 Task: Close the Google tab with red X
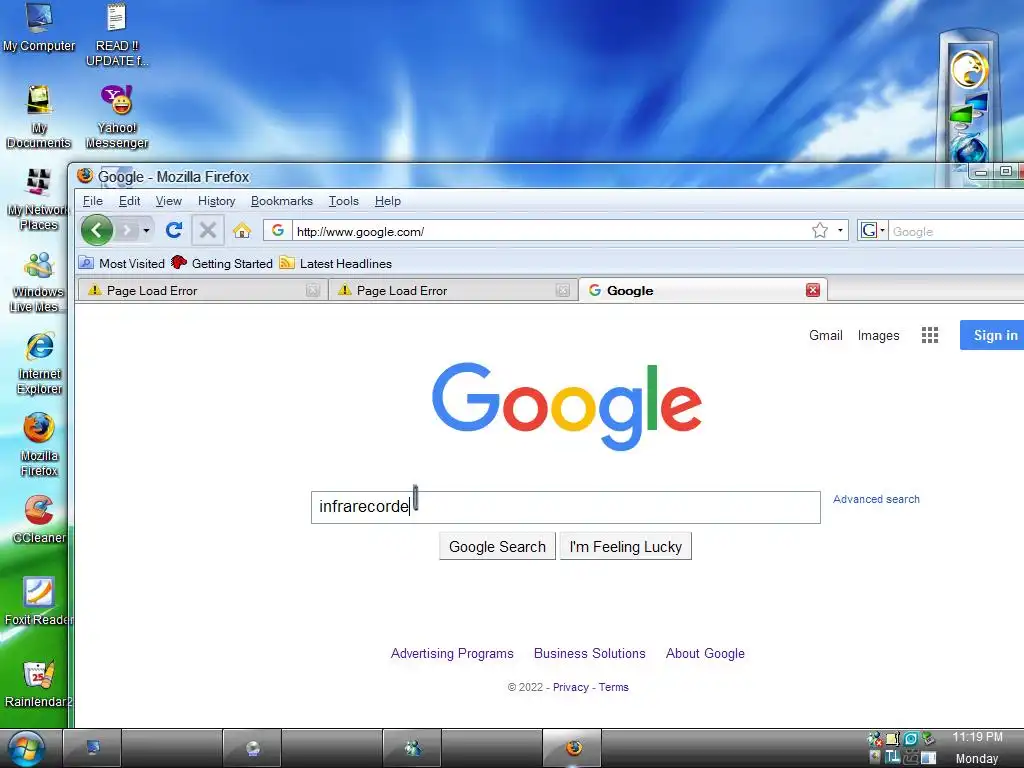pos(812,290)
